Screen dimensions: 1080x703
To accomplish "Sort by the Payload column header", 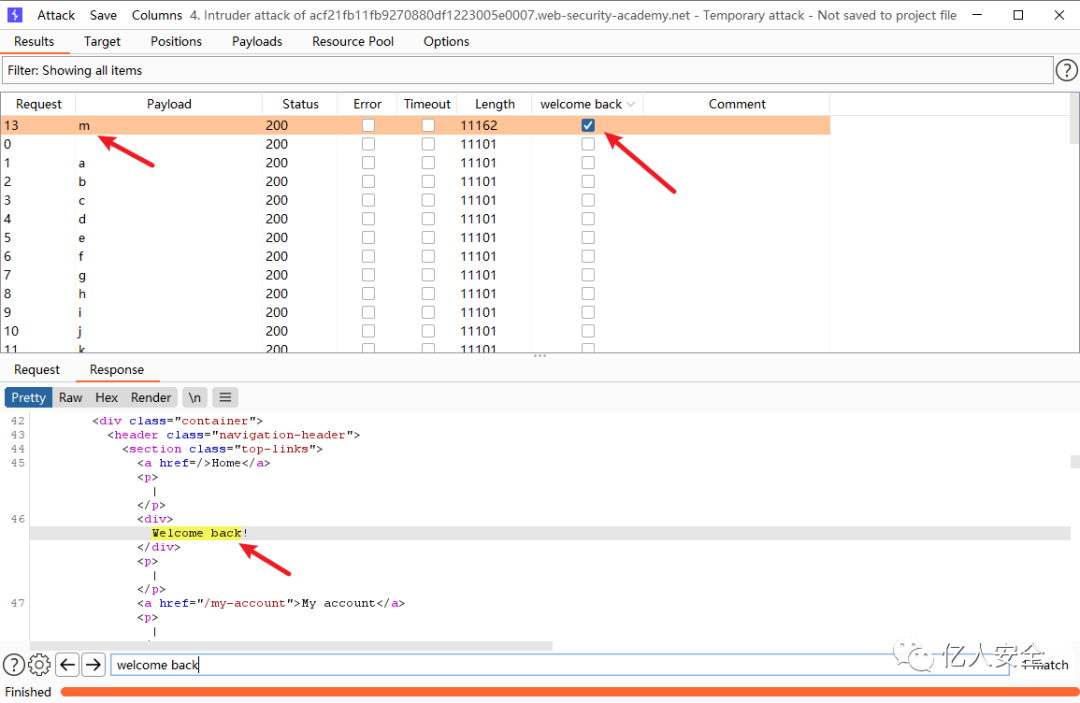I will [169, 104].
